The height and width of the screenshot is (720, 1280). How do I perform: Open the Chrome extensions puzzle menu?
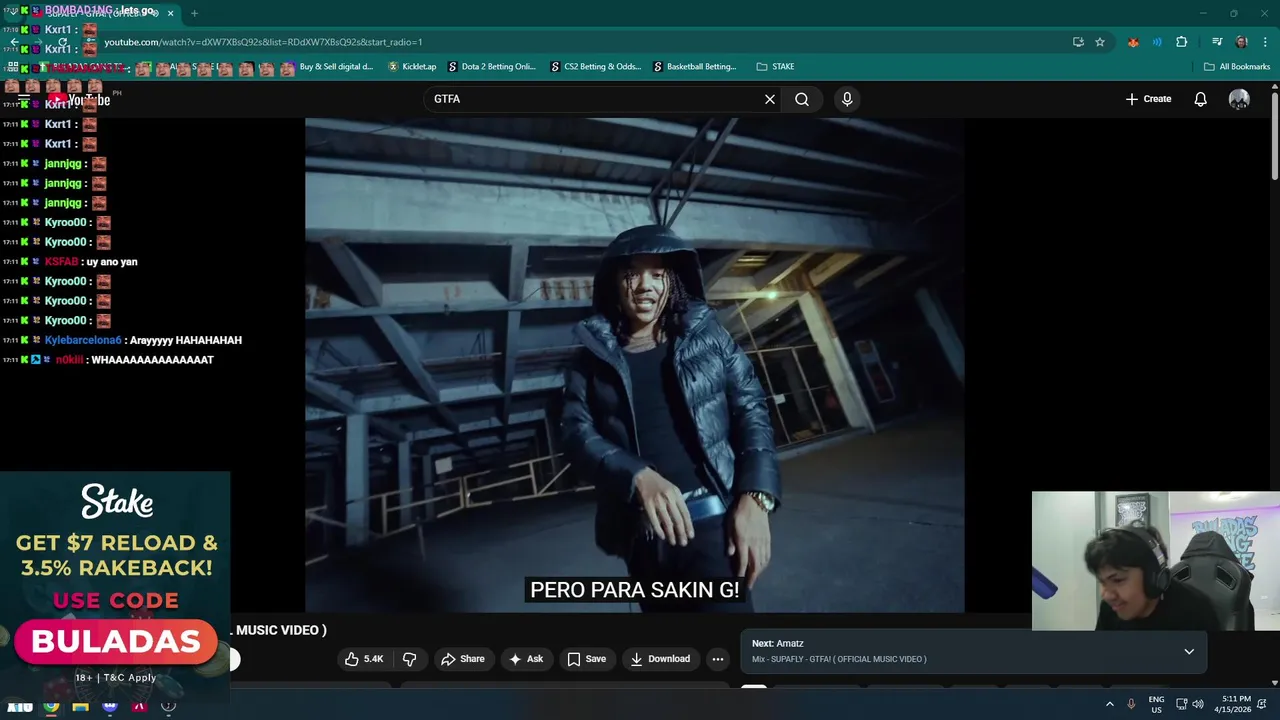(1182, 42)
